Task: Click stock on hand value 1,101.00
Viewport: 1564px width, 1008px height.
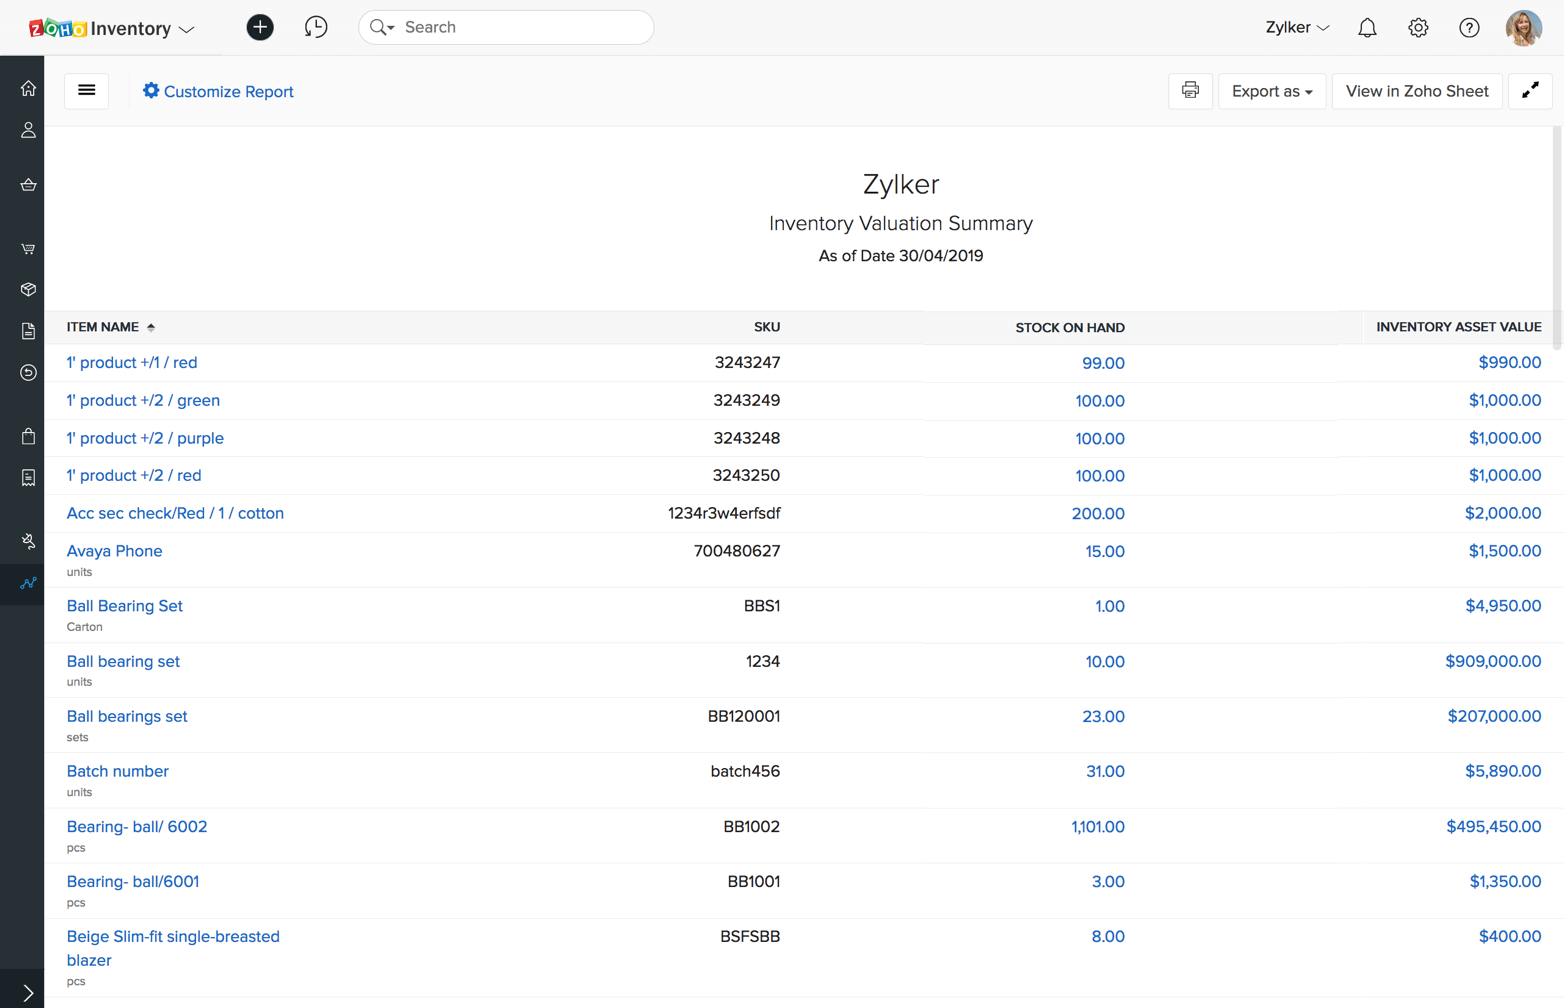Action: pyautogui.click(x=1098, y=827)
